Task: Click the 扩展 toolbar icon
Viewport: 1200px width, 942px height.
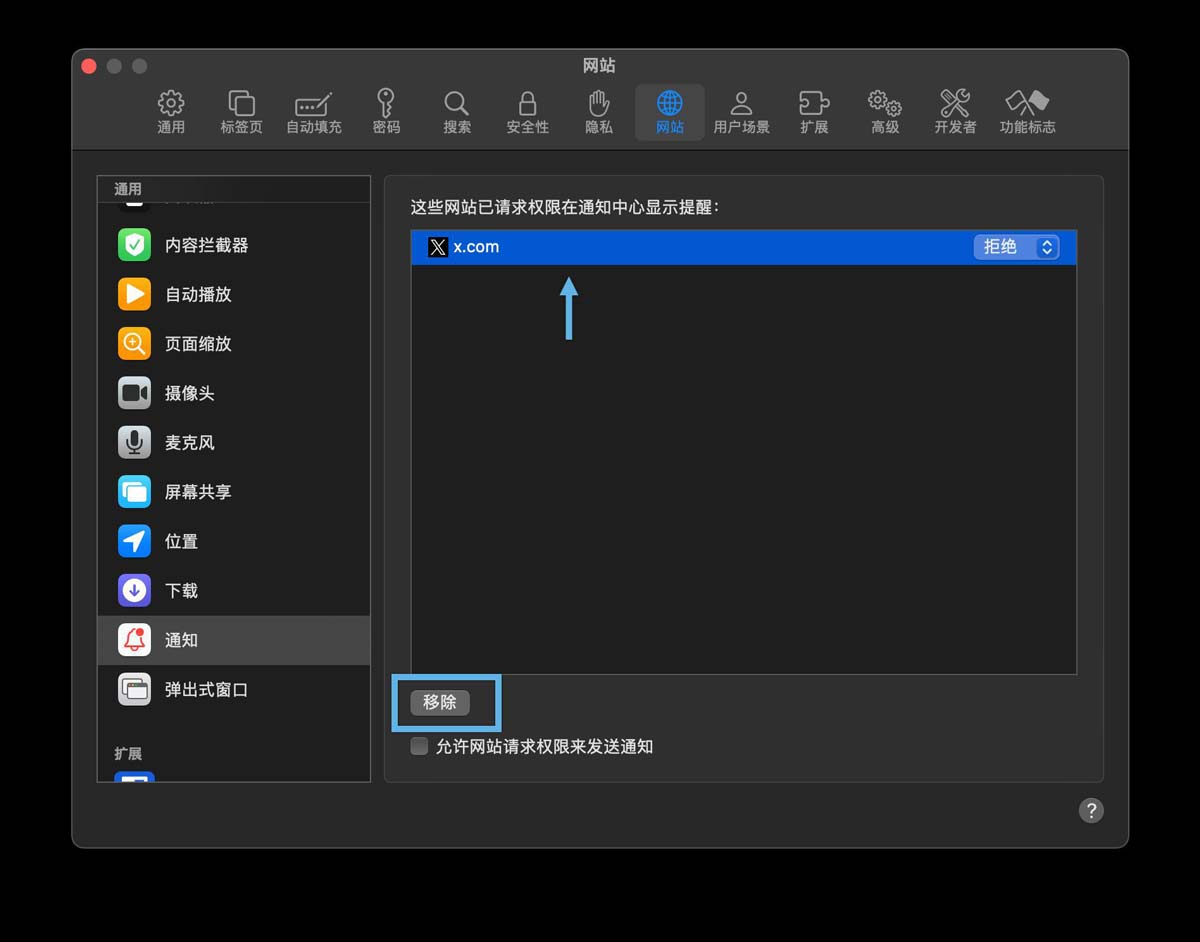Action: [814, 110]
